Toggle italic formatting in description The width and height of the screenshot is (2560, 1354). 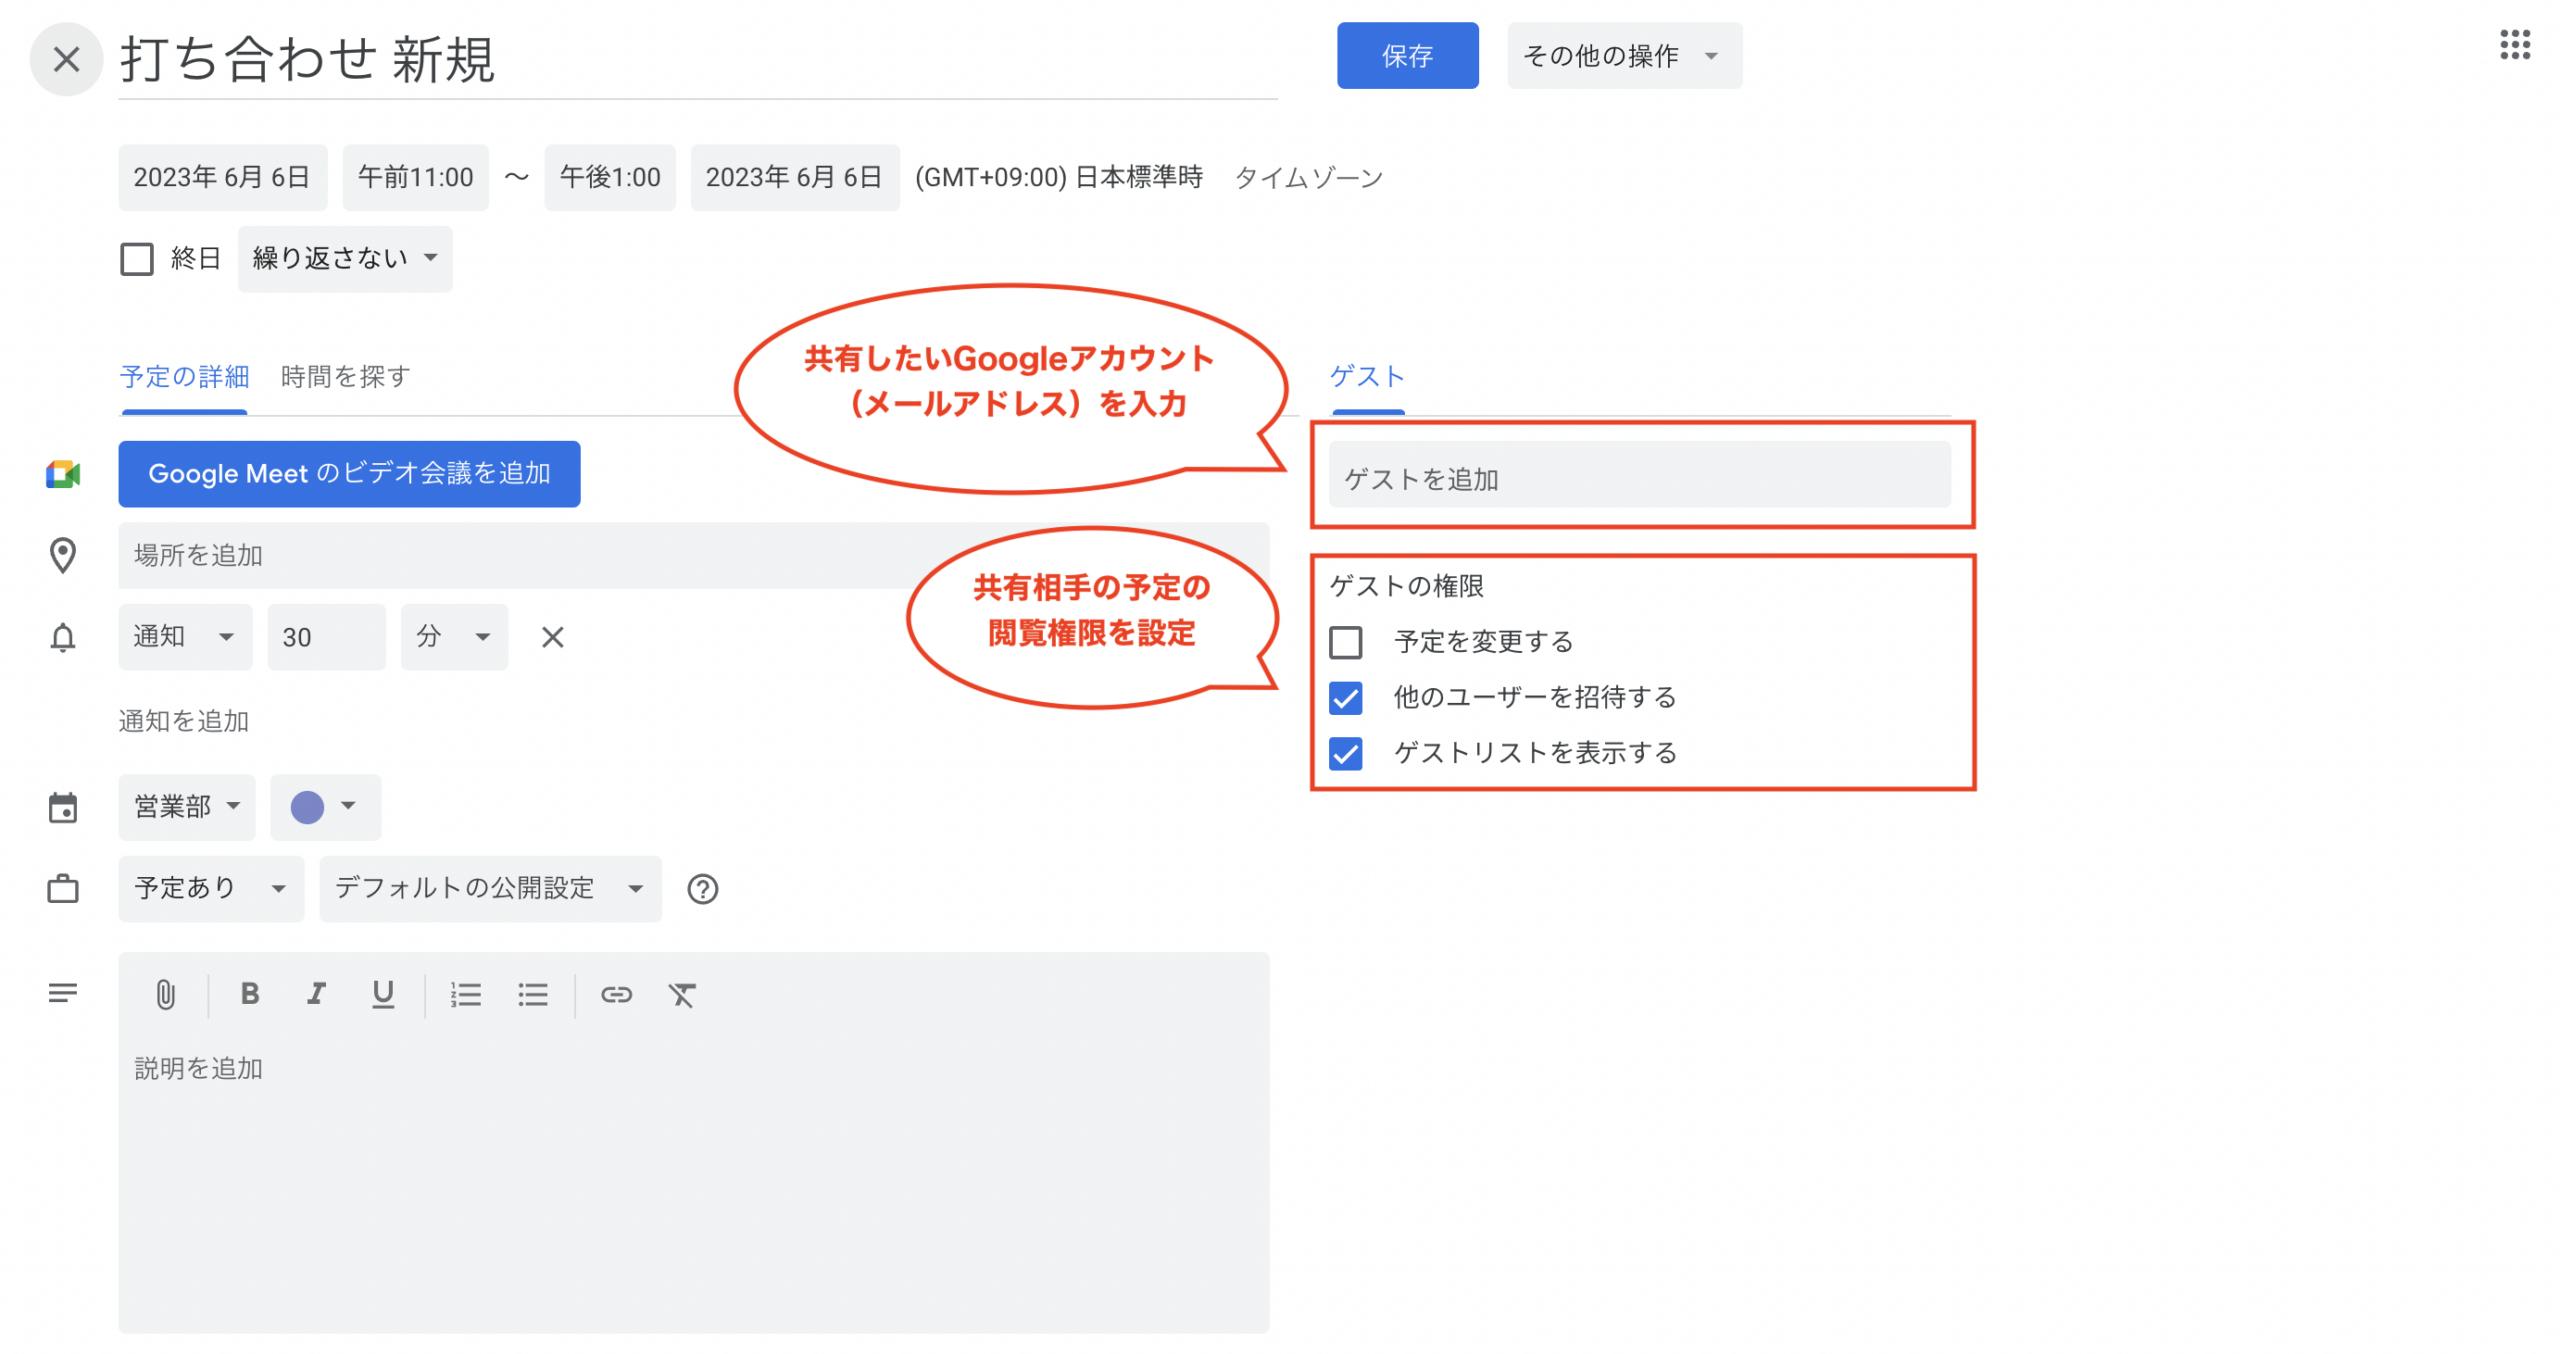[x=316, y=994]
